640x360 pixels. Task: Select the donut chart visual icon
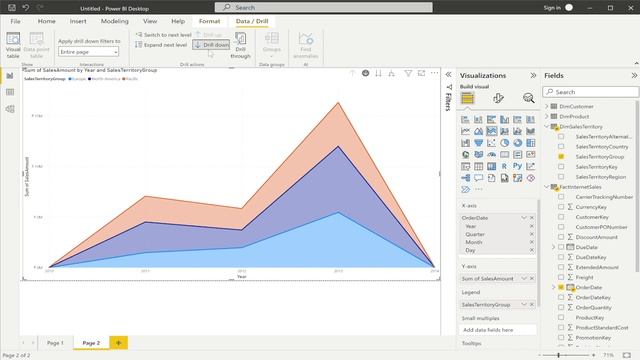pyautogui.click(x=518, y=143)
